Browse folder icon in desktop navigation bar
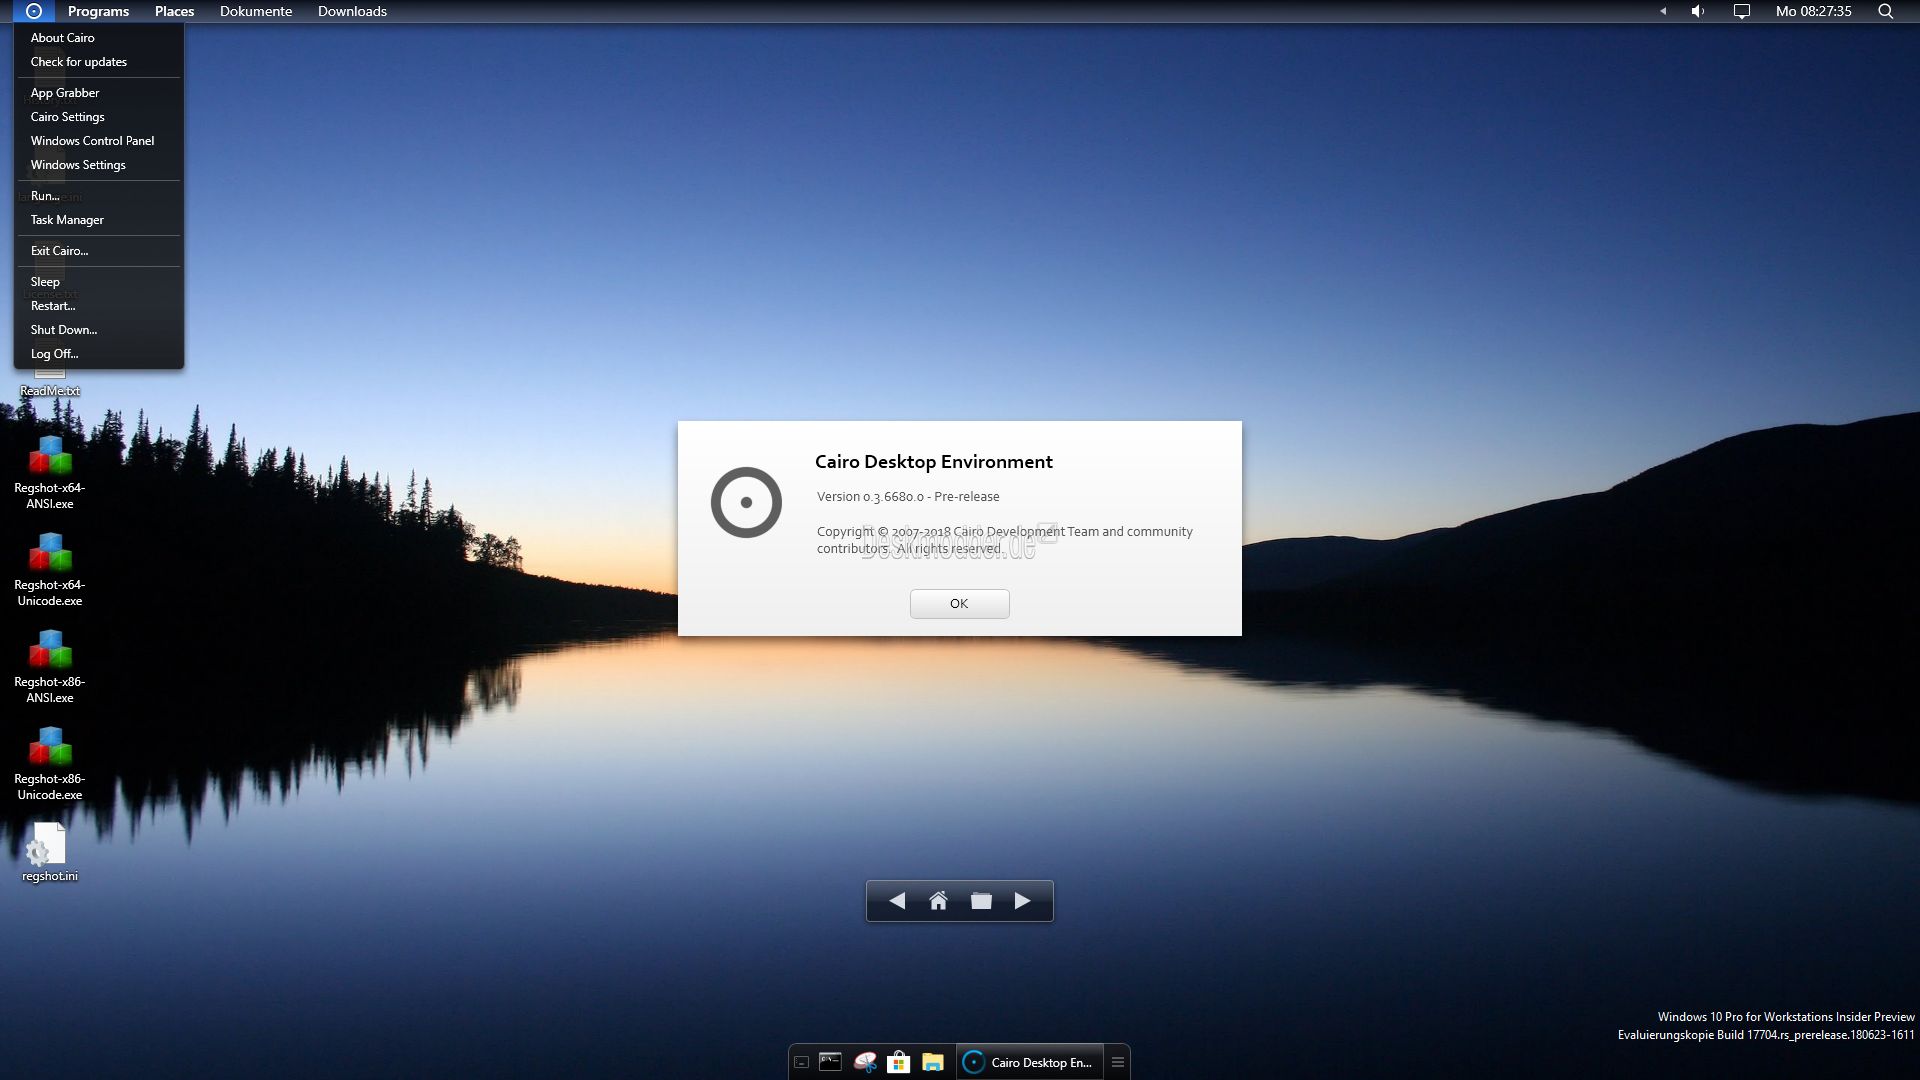1920x1080 pixels. click(x=981, y=901)
